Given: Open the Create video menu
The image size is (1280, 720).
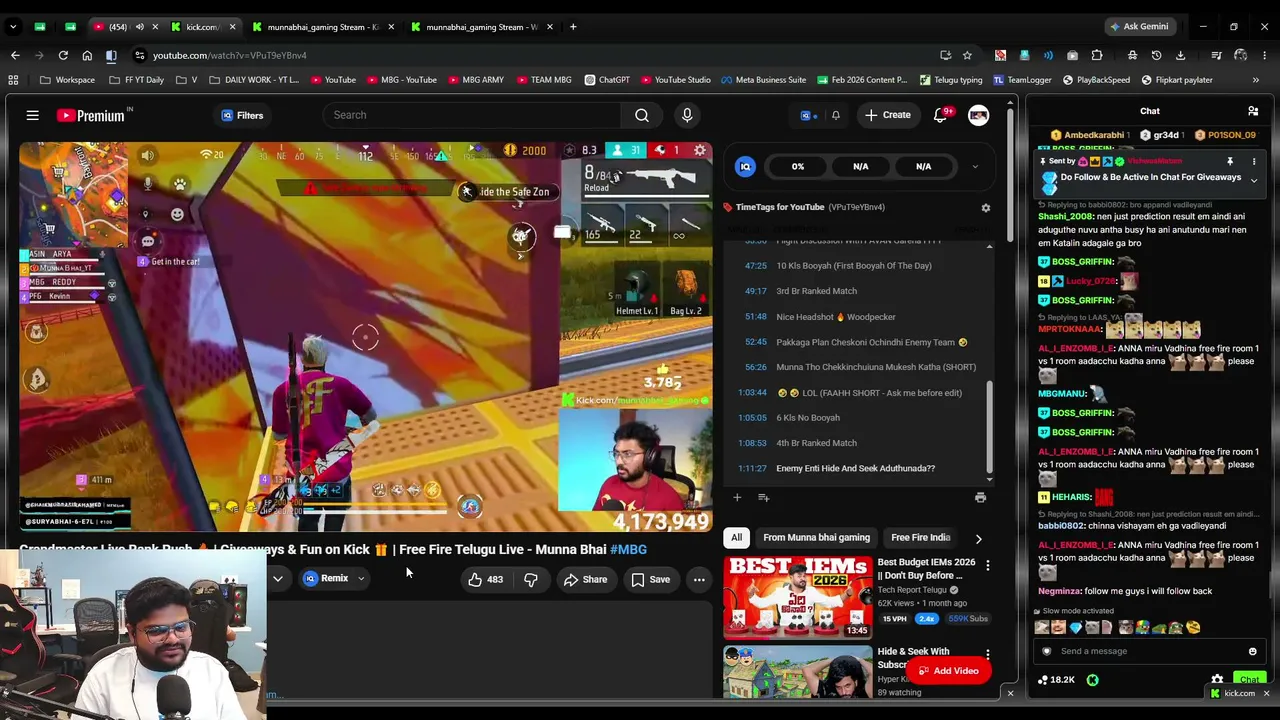Looking at the screenshot, I should [888, 115].
